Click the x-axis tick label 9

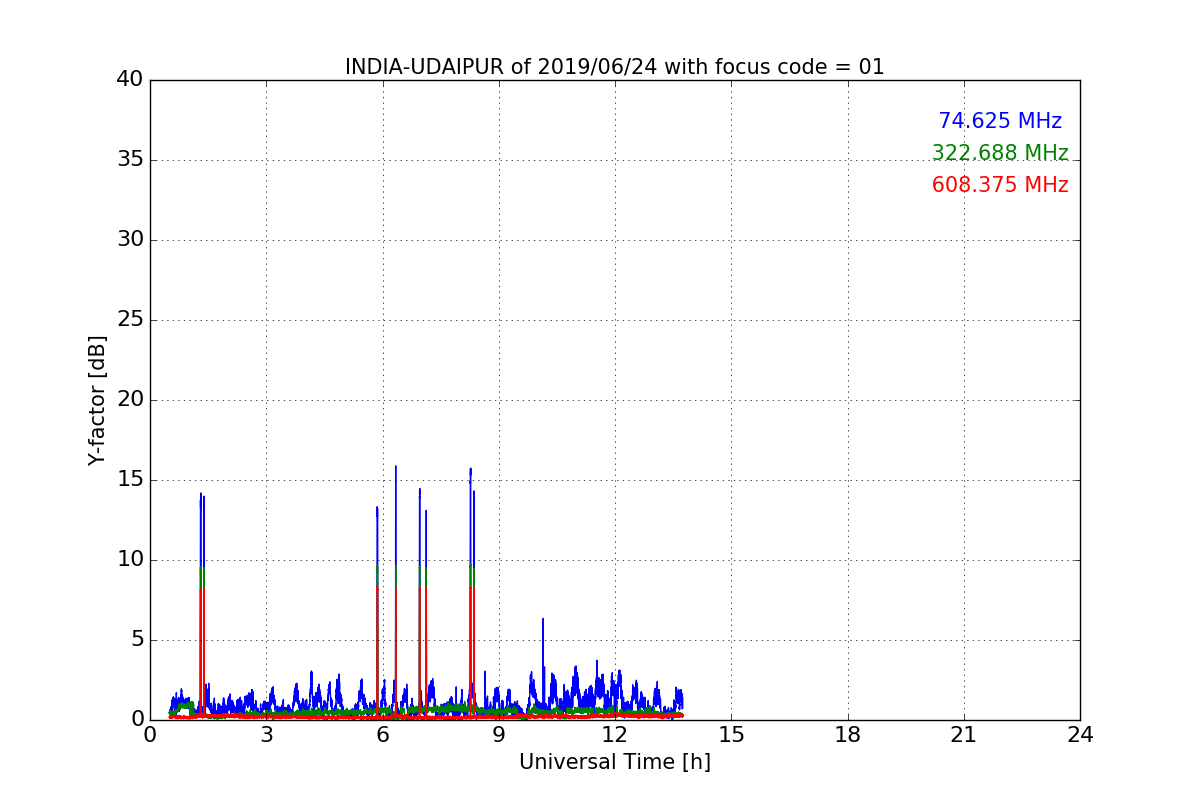[499, 735]
